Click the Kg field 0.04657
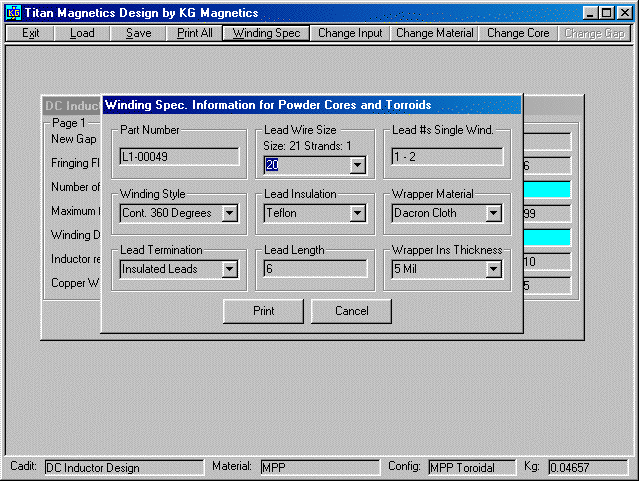Image resolution: width=639 pixels, height=481 pixels. pos(588,468)
